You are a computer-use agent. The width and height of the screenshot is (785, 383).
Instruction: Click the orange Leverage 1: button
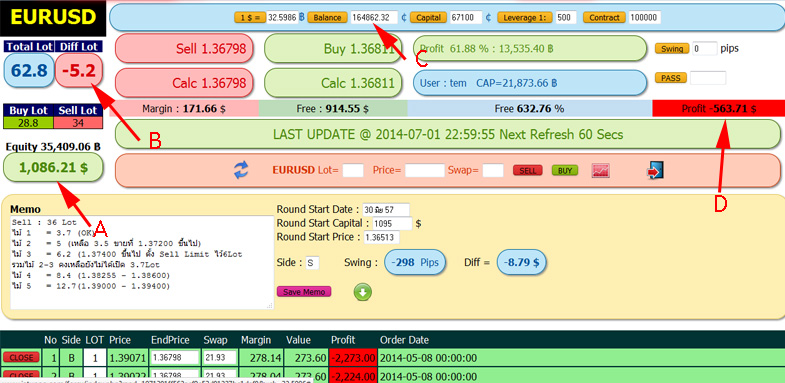pos(525,18)
